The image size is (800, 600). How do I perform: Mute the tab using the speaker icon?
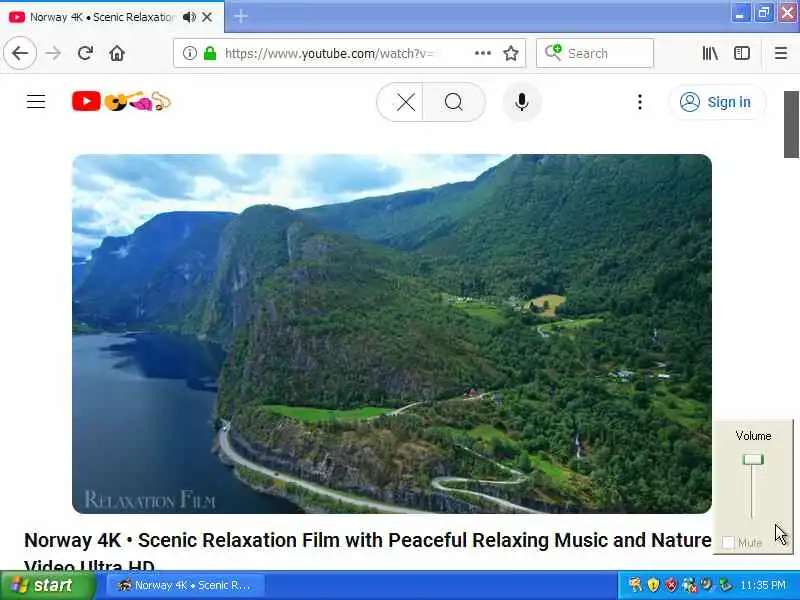(x=189, y=17)
